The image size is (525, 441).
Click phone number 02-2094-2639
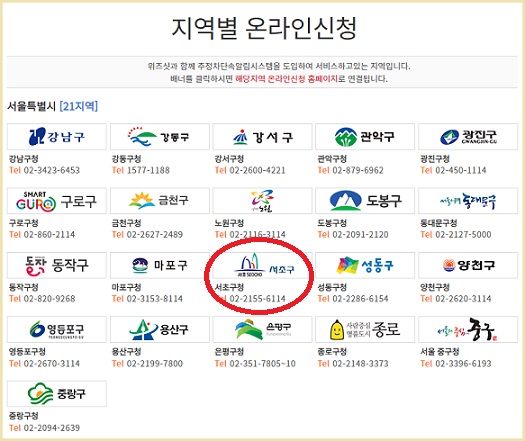tap(52, 428)
